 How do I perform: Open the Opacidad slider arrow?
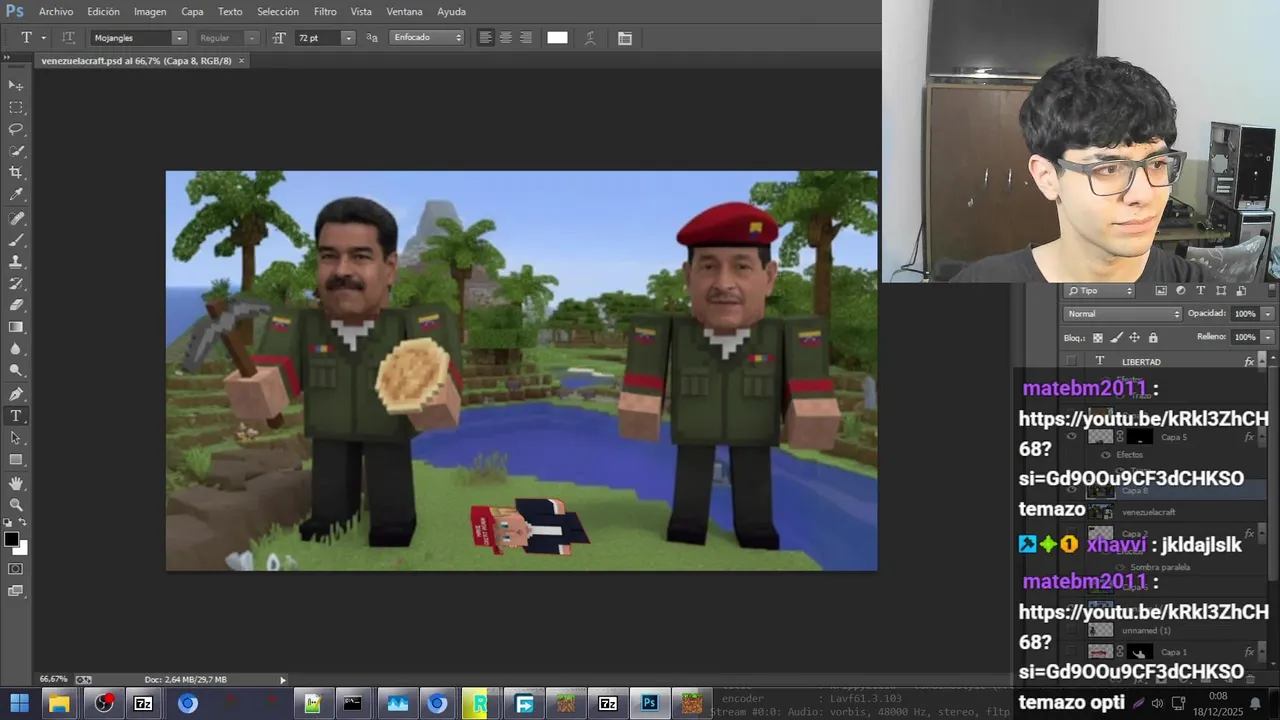coord(1268,314)
